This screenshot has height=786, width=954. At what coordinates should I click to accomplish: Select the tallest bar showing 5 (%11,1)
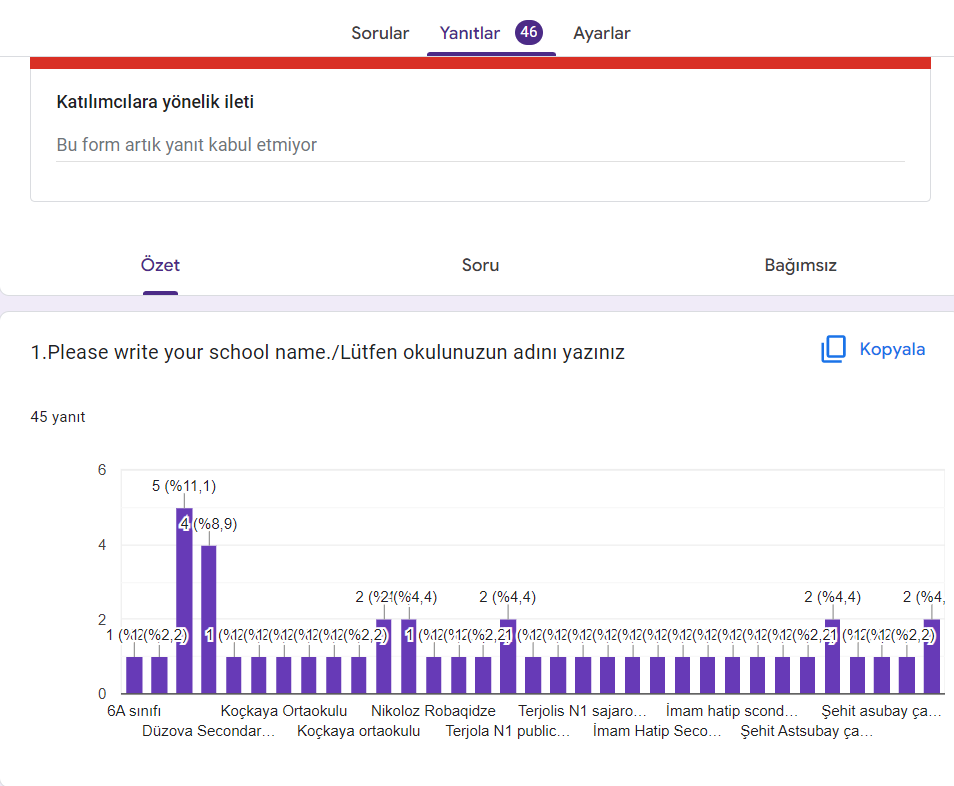184,600
